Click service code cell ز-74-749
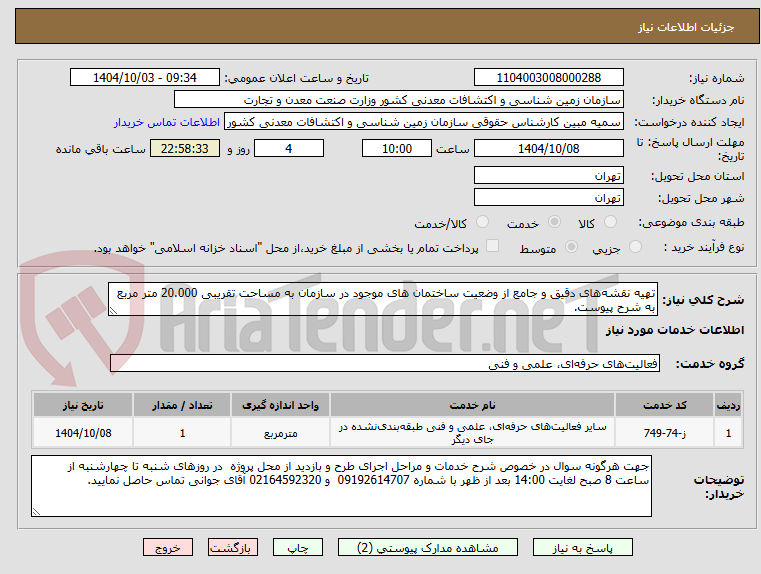 point(664,433)
